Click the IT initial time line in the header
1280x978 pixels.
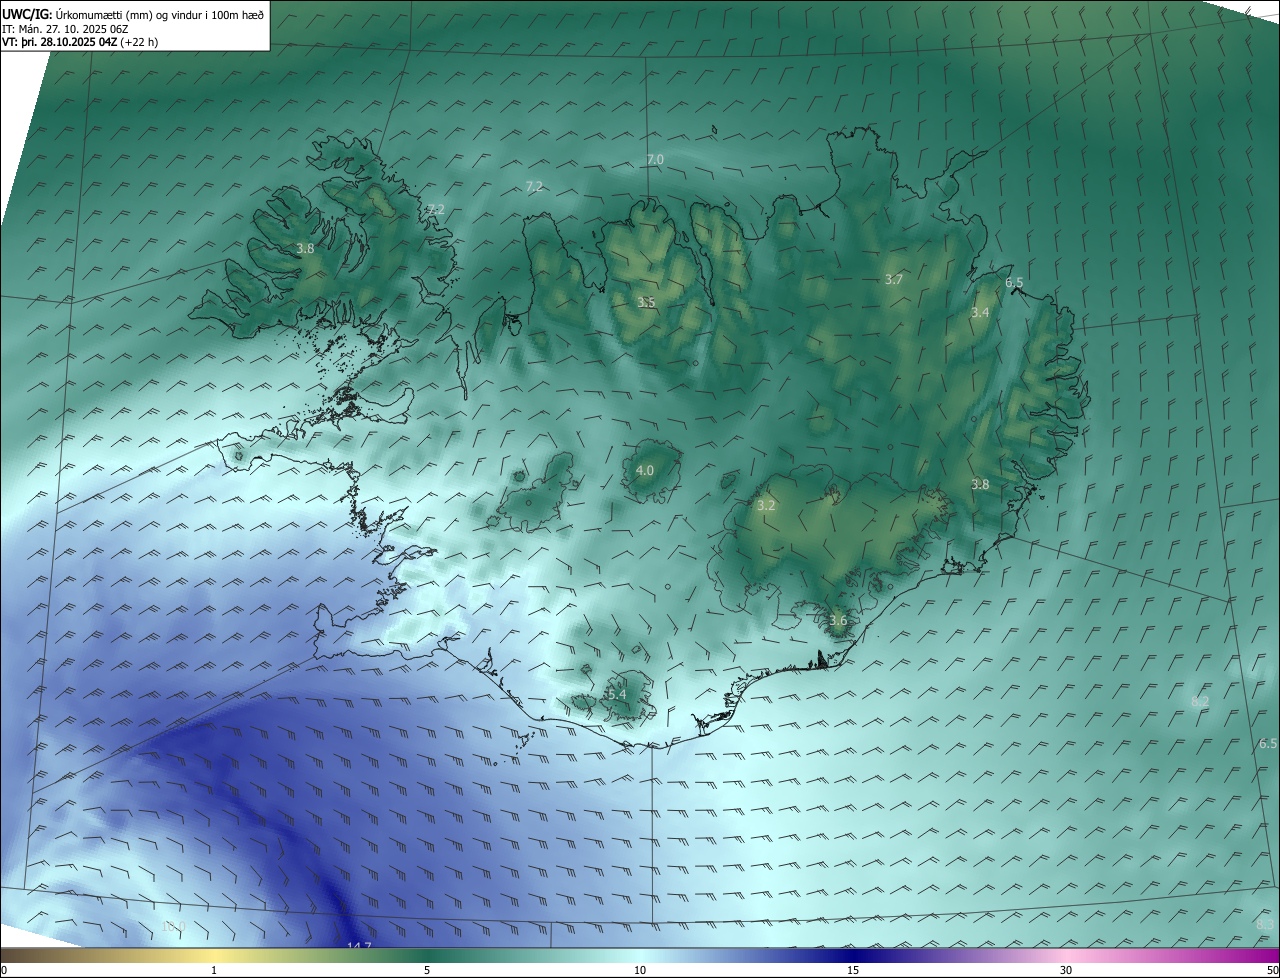[67, 29]
